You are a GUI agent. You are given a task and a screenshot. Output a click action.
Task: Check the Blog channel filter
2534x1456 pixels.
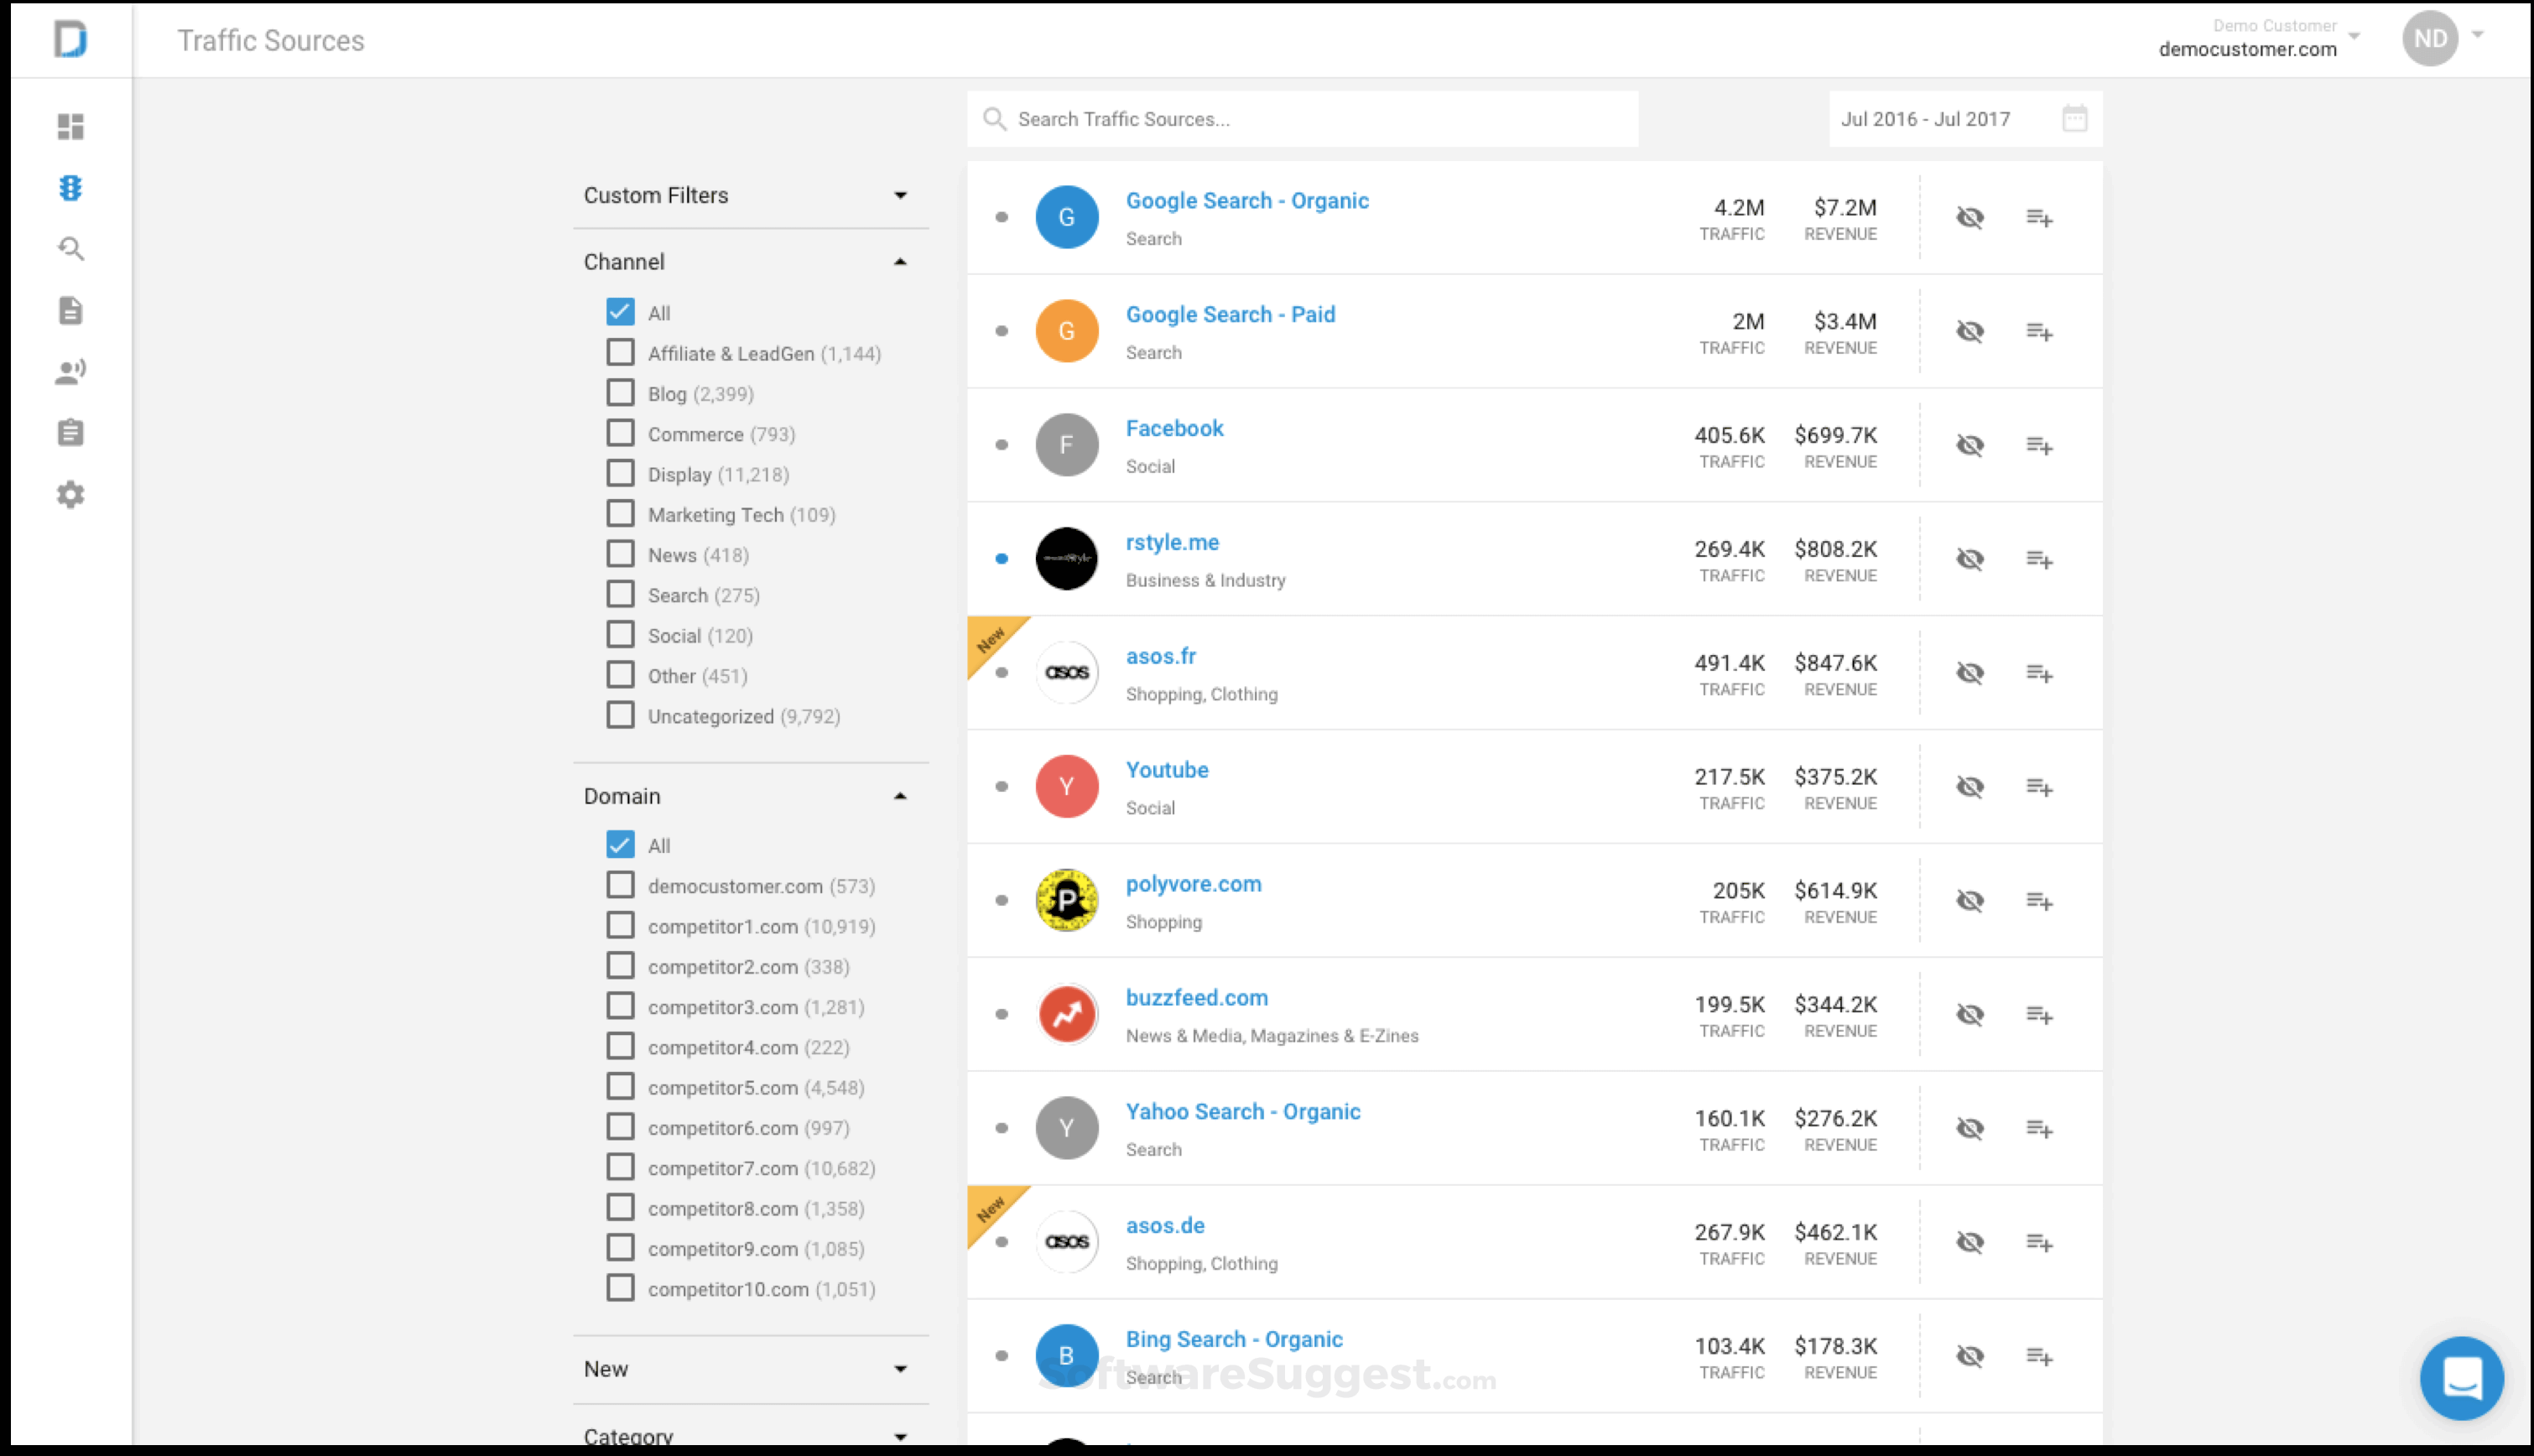pos(619,392)
